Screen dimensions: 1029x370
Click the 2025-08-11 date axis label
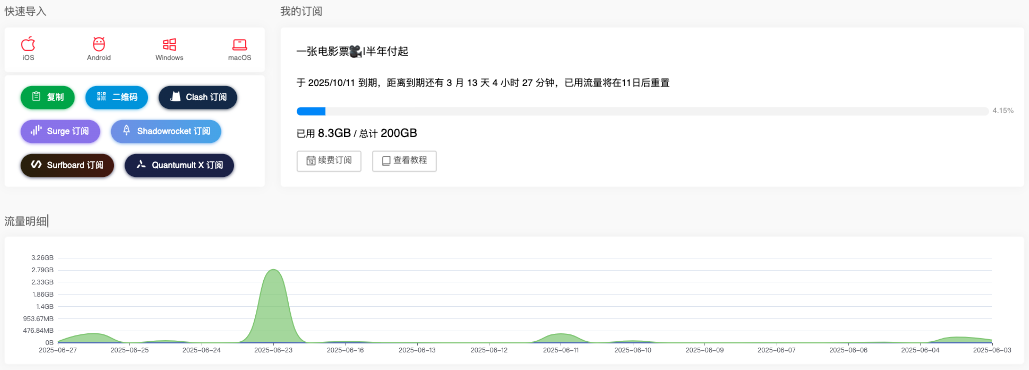560,350
